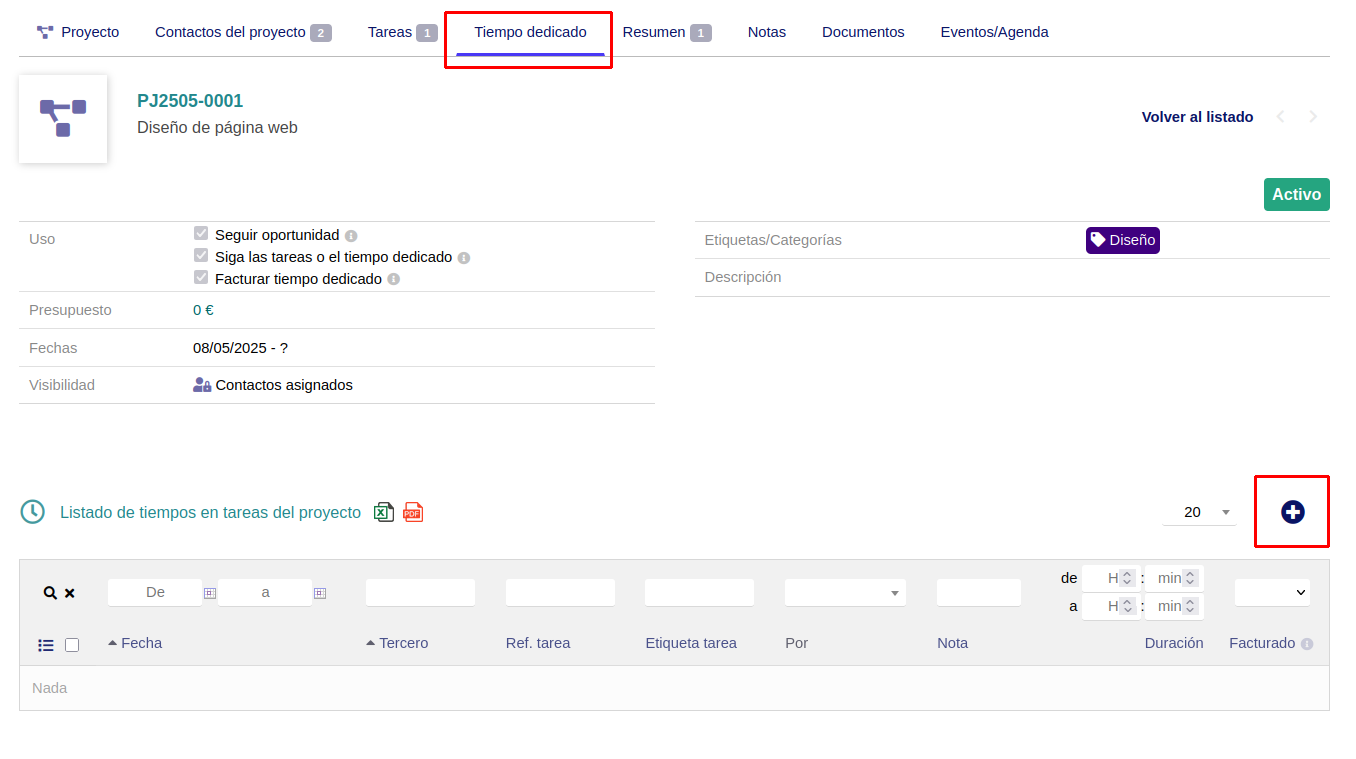Viewport: 1356px width, 759px height.
Task: Clear filters with the X icon
Action: 70,593
